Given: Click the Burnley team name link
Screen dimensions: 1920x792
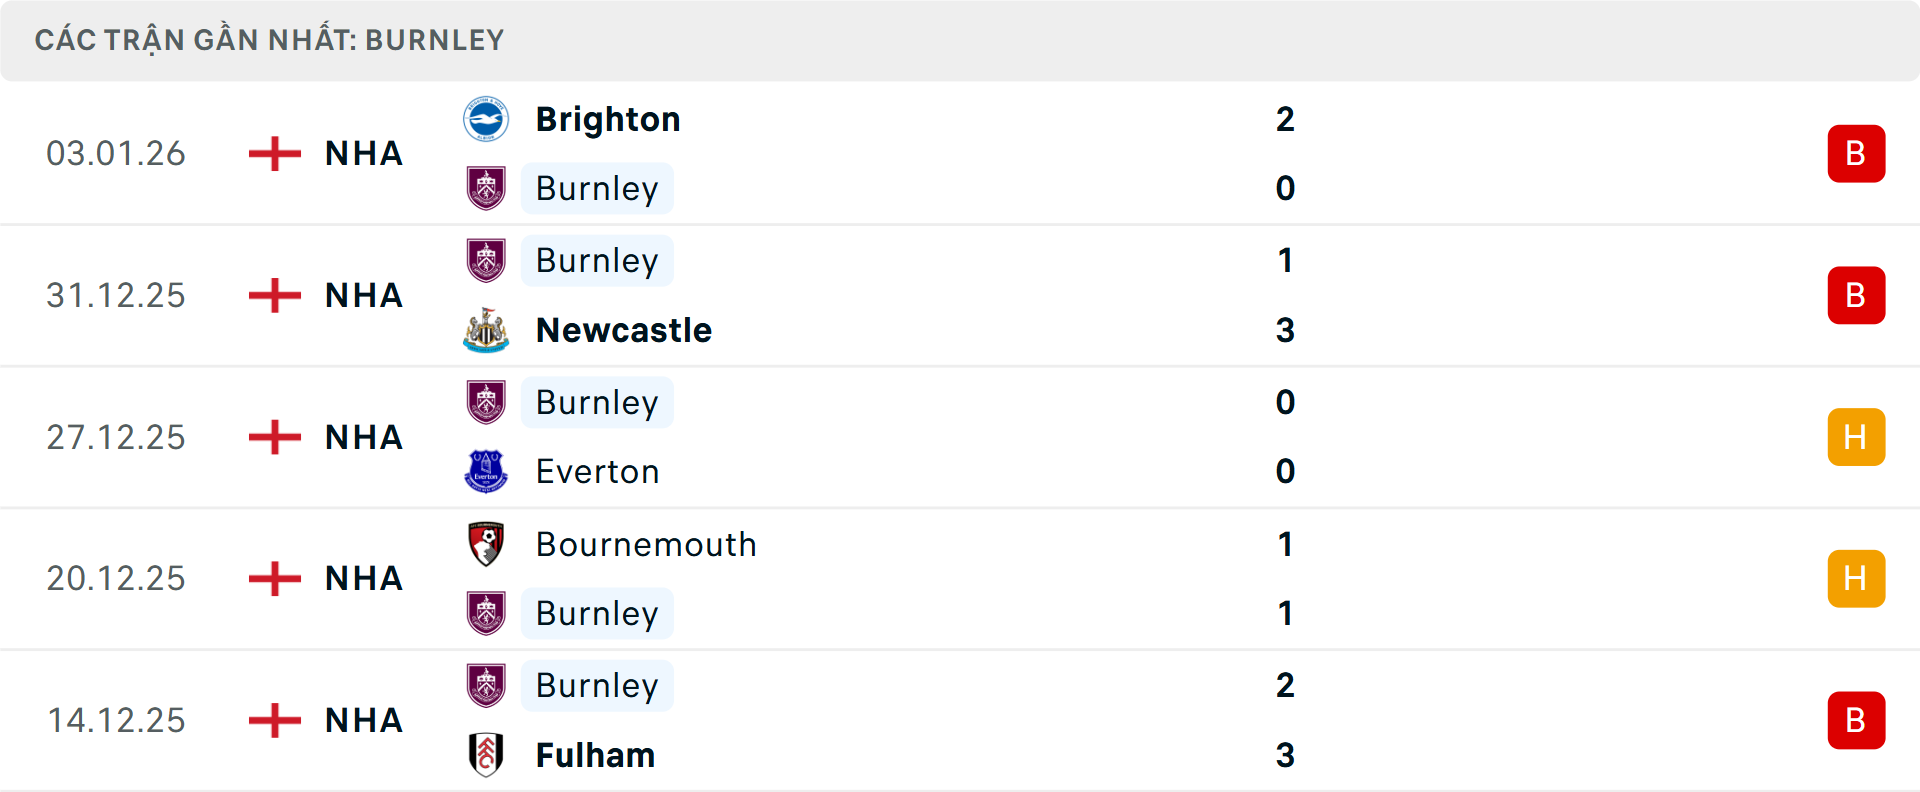Looking at the screenshot, I should coord(597,188).
